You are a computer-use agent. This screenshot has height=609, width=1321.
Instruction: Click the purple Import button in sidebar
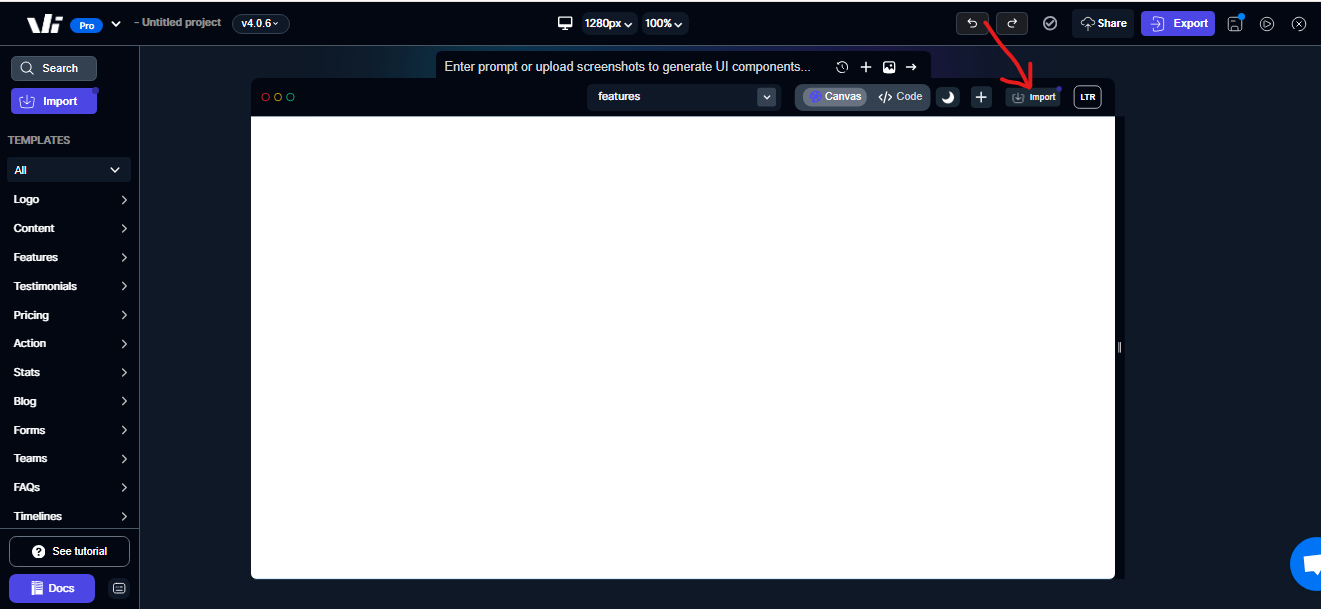point(54,101)
